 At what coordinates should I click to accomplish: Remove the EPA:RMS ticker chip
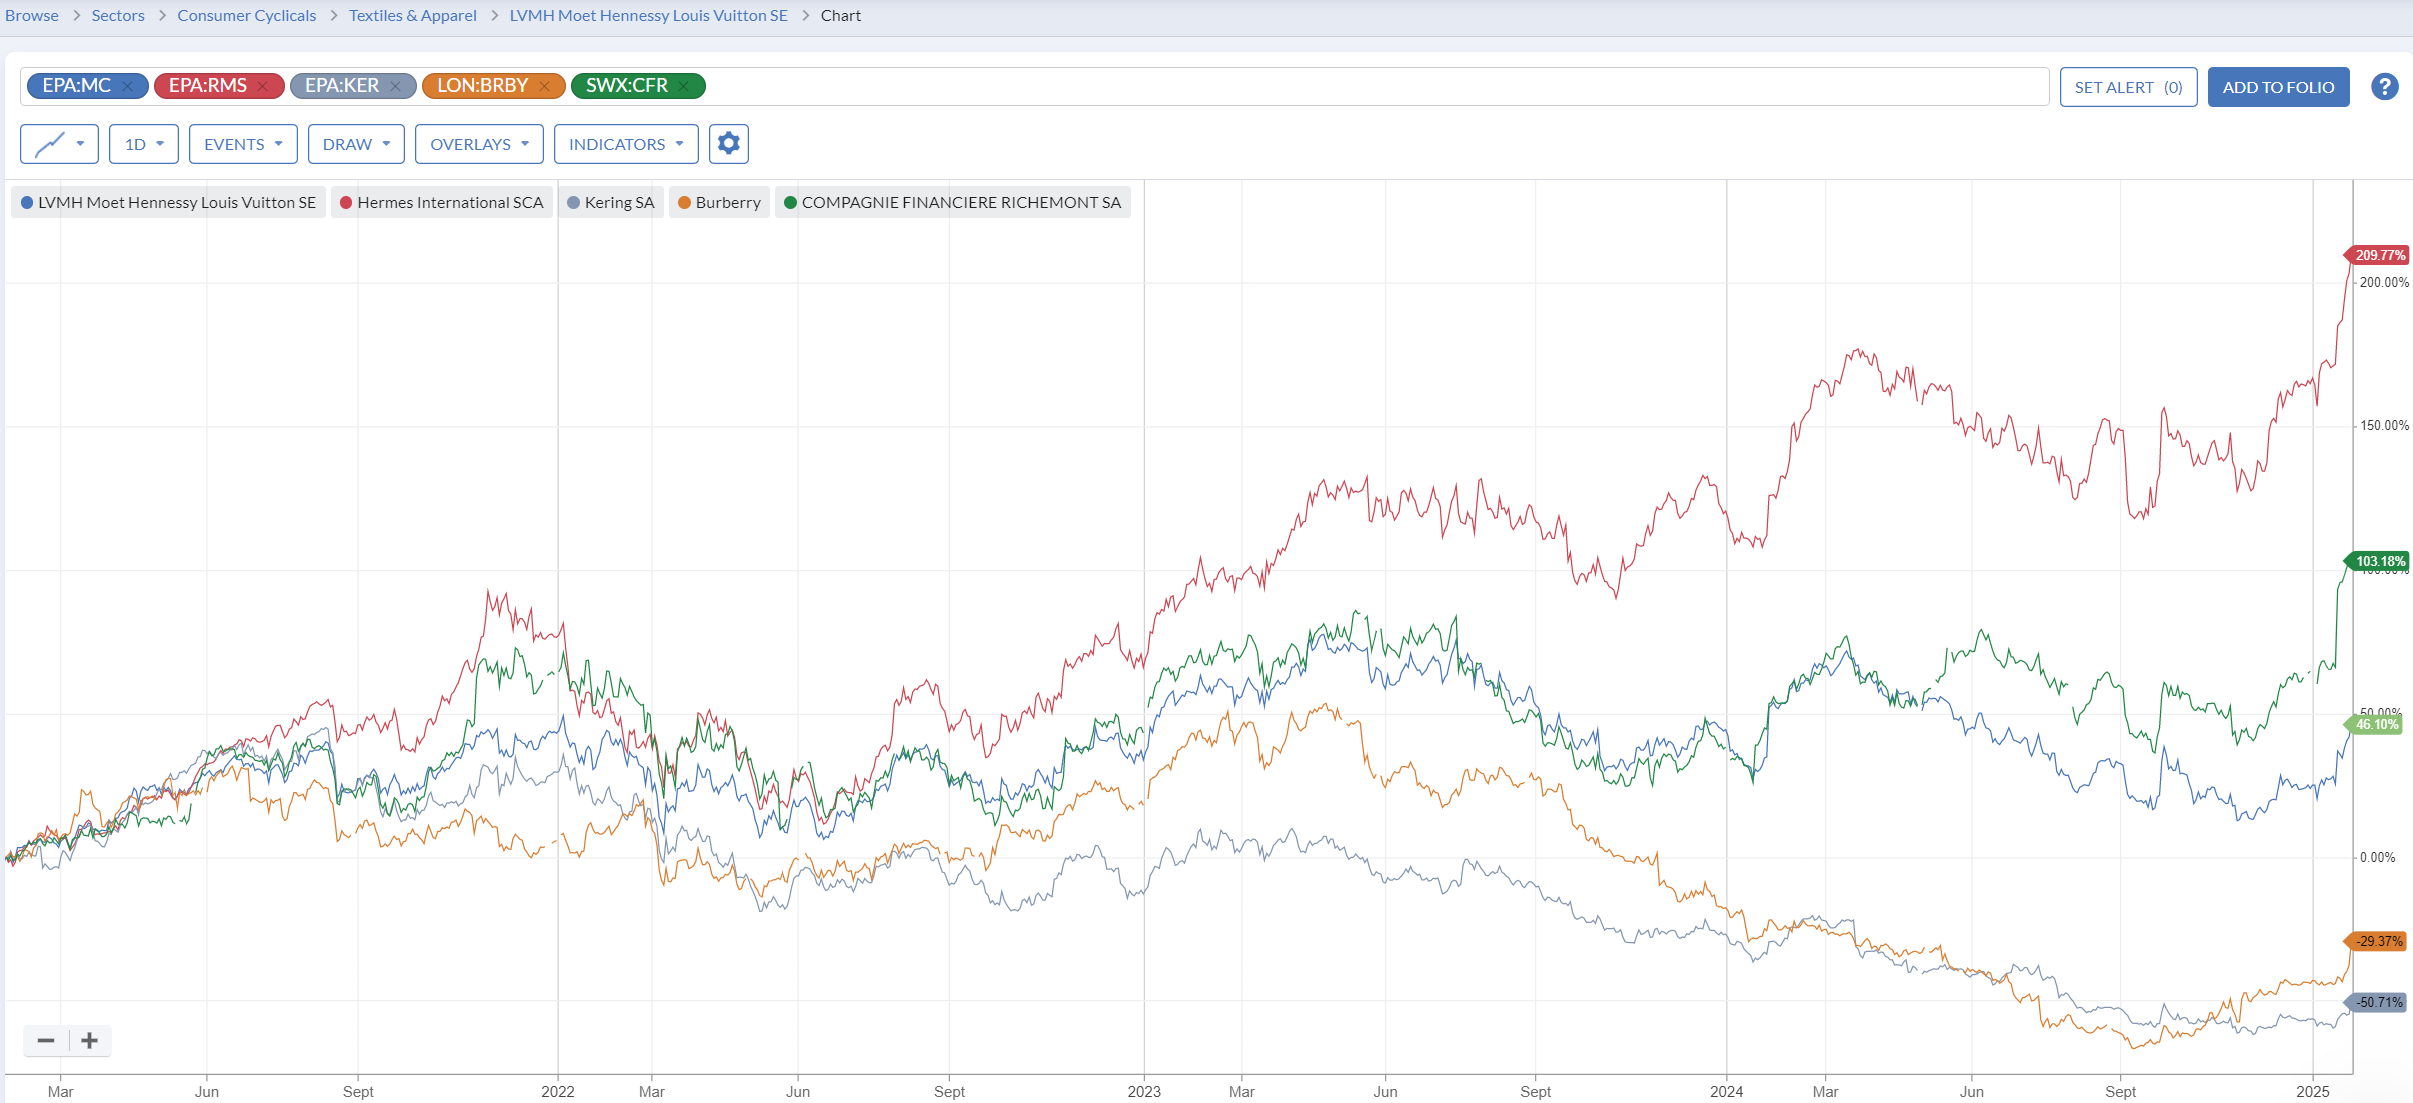point(263,86)
